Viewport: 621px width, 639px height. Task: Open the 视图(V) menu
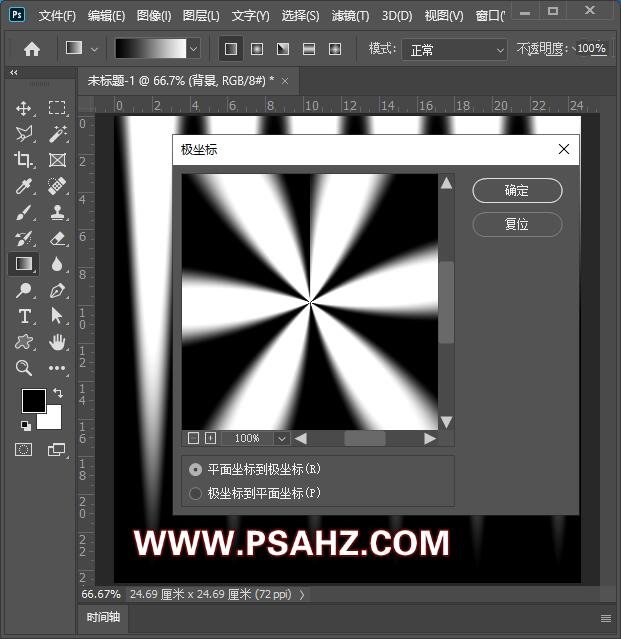tap(444, 16)
